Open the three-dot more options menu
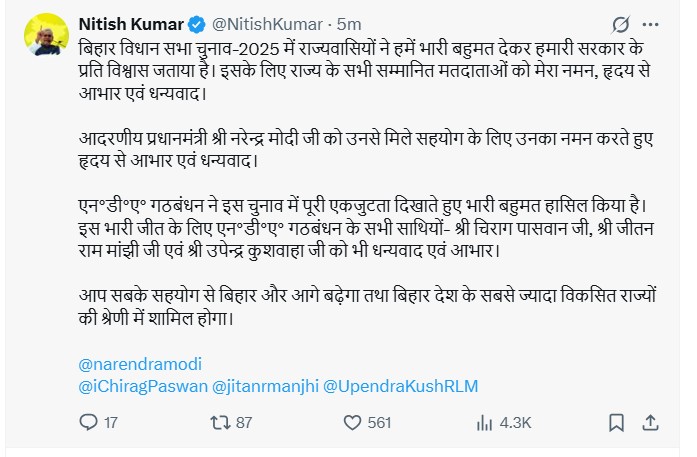 click(x=652, y=24)
